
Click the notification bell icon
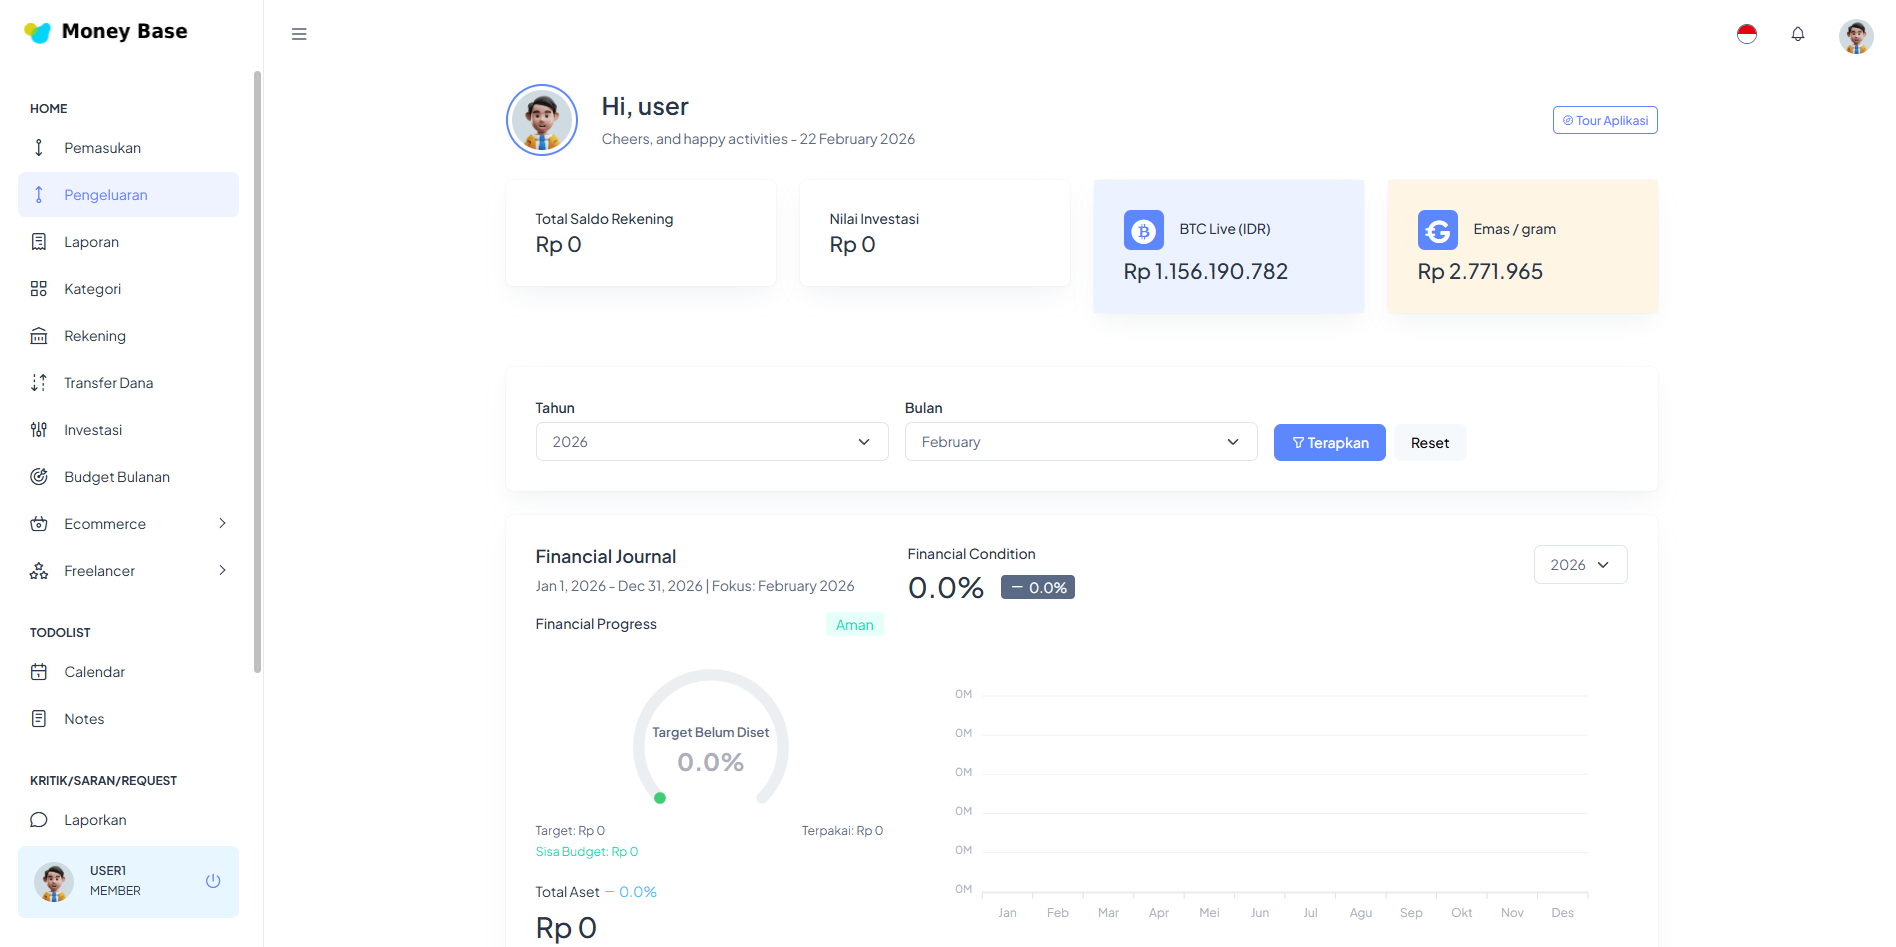pyautogui.click(x=1797, y=34)
